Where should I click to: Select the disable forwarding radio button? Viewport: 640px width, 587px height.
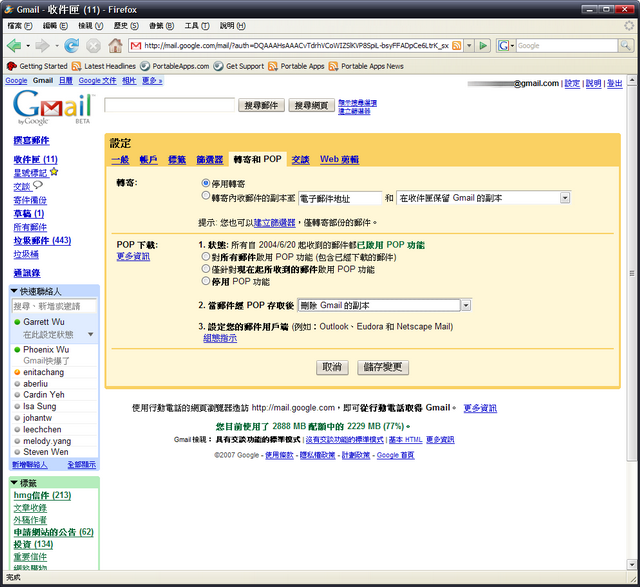click(x=206, y=183)
